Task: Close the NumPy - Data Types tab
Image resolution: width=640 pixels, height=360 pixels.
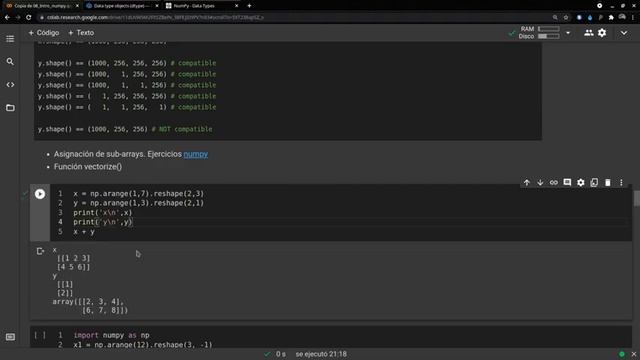Action: click(236, 6)
